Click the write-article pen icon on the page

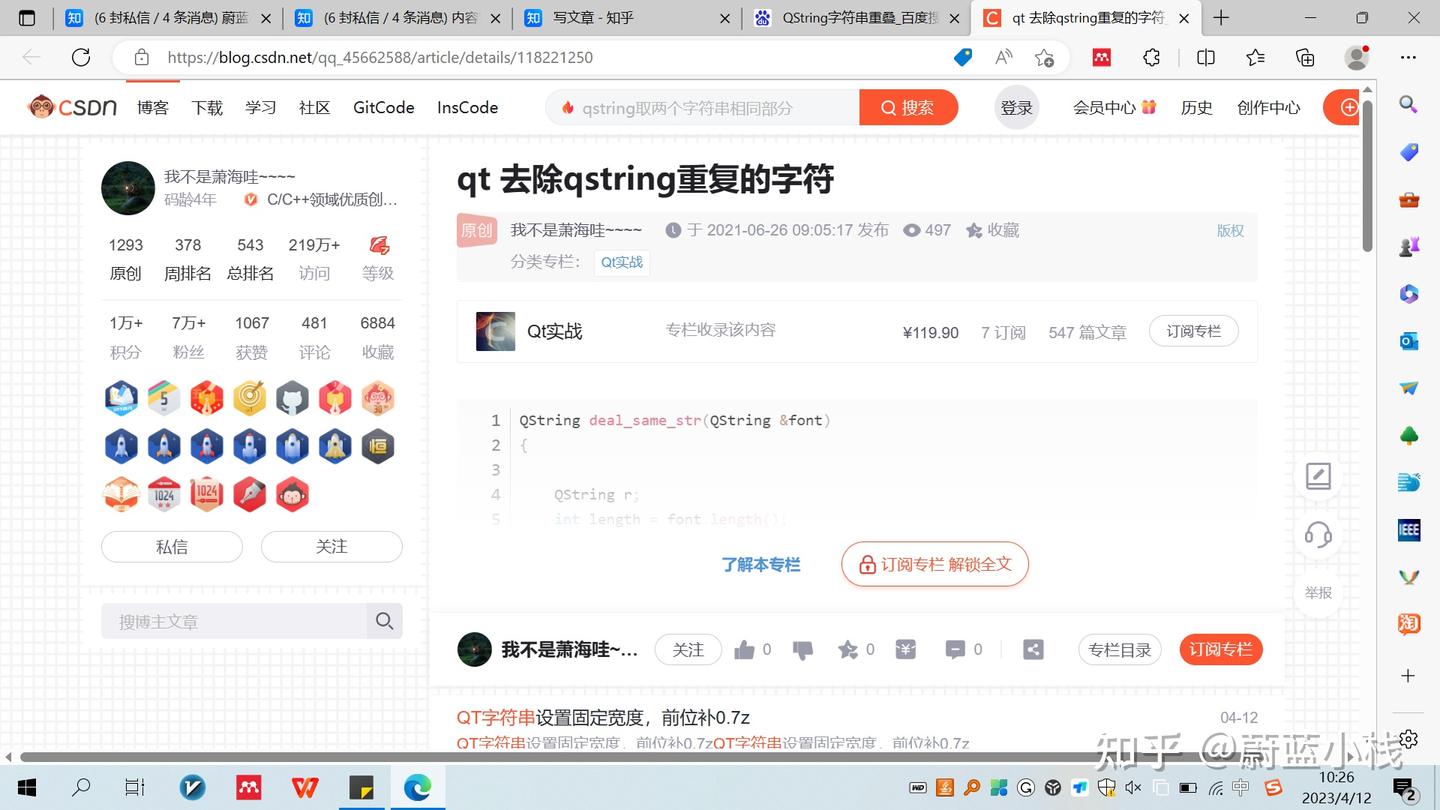[1317, 477]
